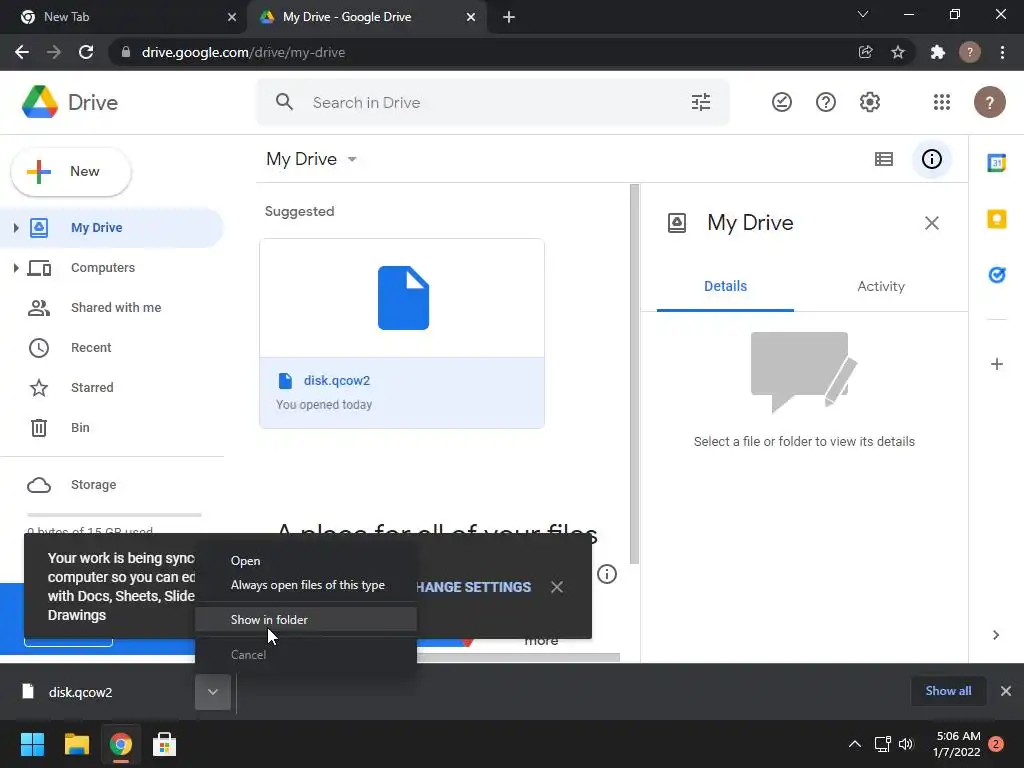Switch to the Activity tab
The width and height of the screenshot is (1024, 768).
tap(880, 286)
